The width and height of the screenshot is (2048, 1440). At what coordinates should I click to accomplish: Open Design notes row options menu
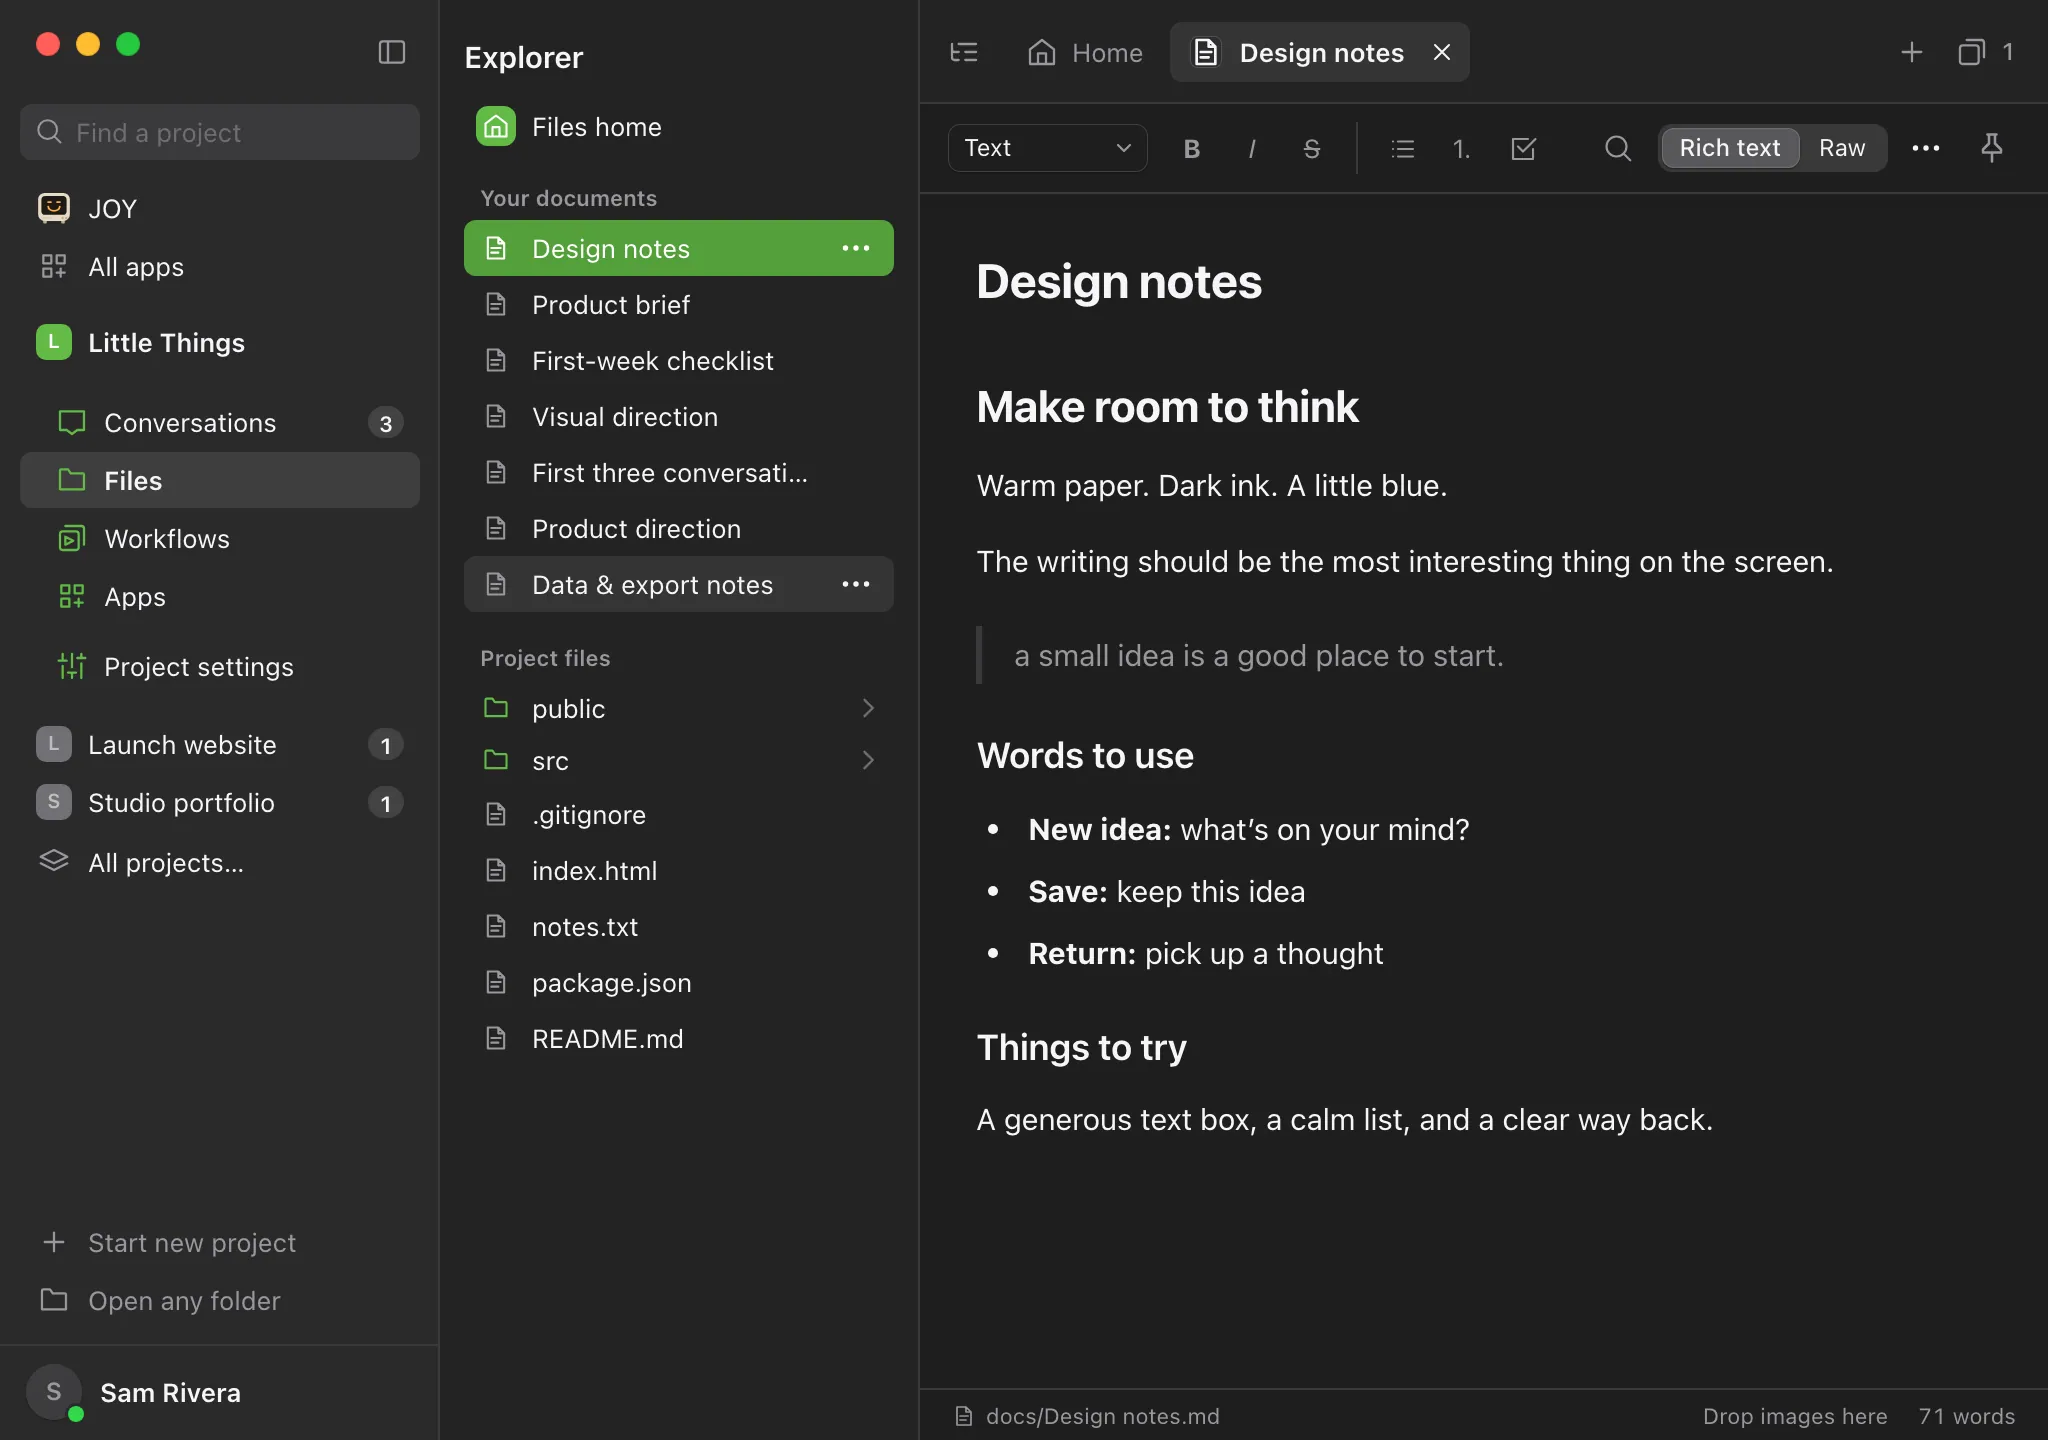[855, 248]
